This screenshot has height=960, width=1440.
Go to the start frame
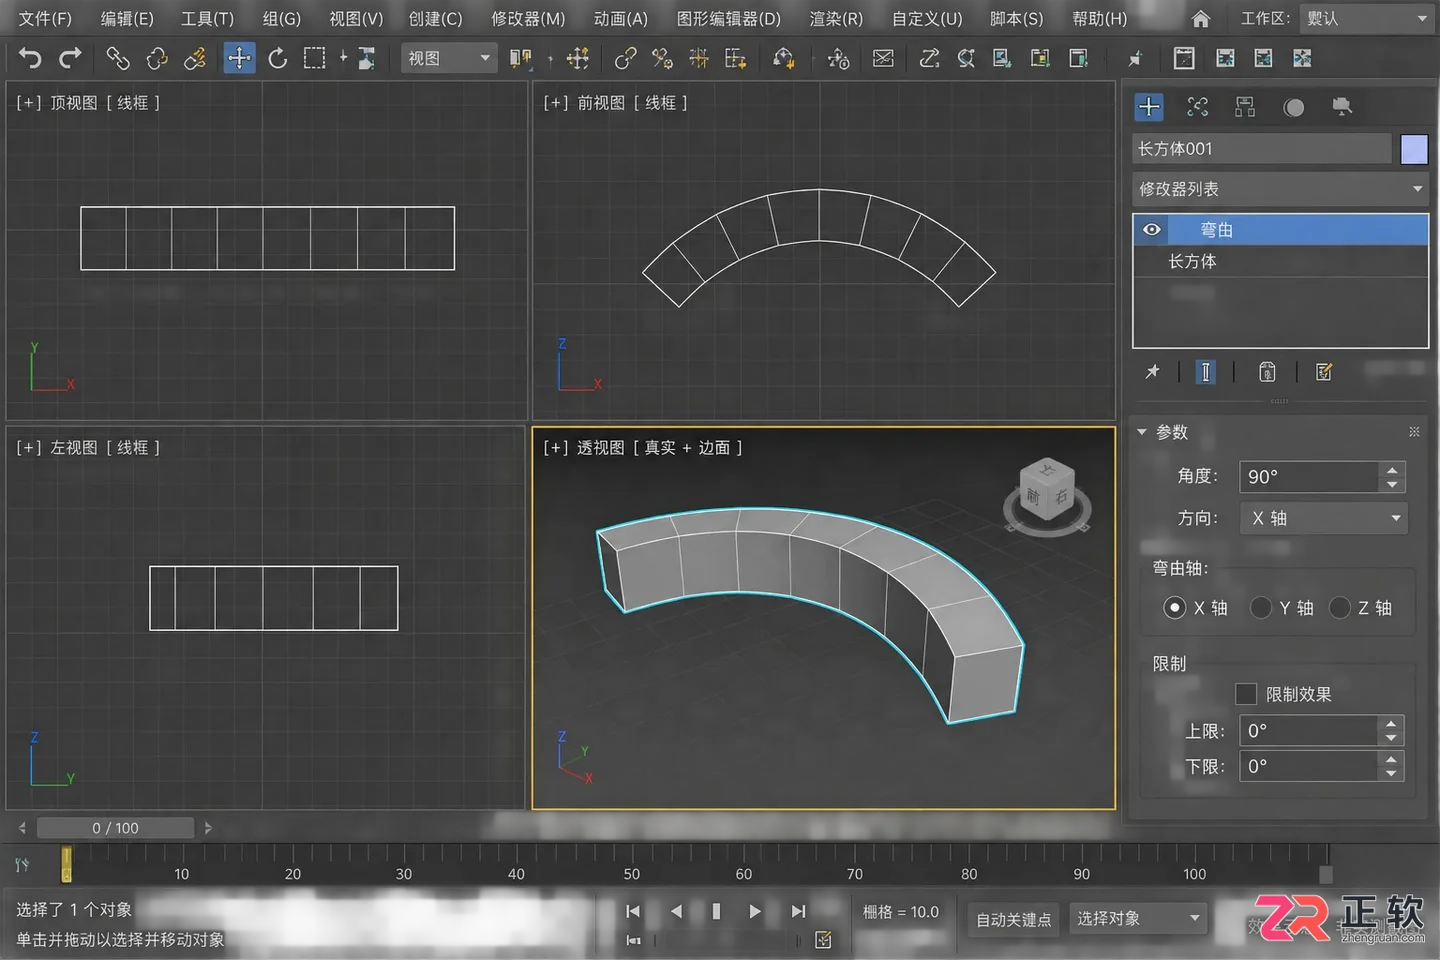click(633, 911)
